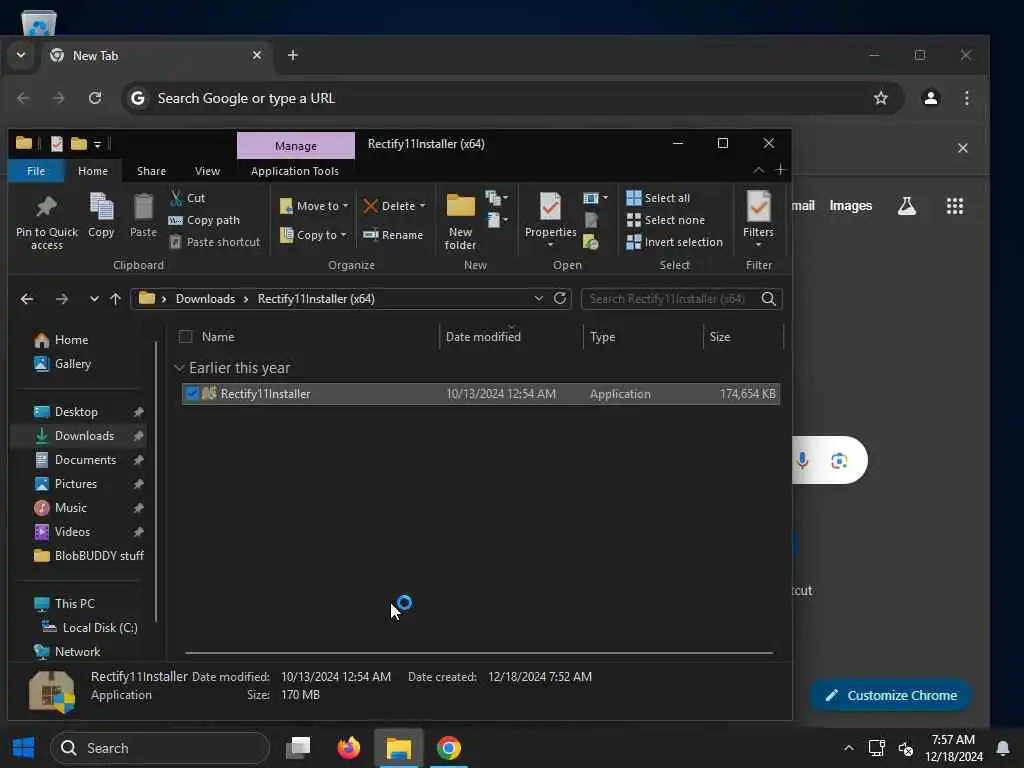Sort by Date modified column

[483, 337]
